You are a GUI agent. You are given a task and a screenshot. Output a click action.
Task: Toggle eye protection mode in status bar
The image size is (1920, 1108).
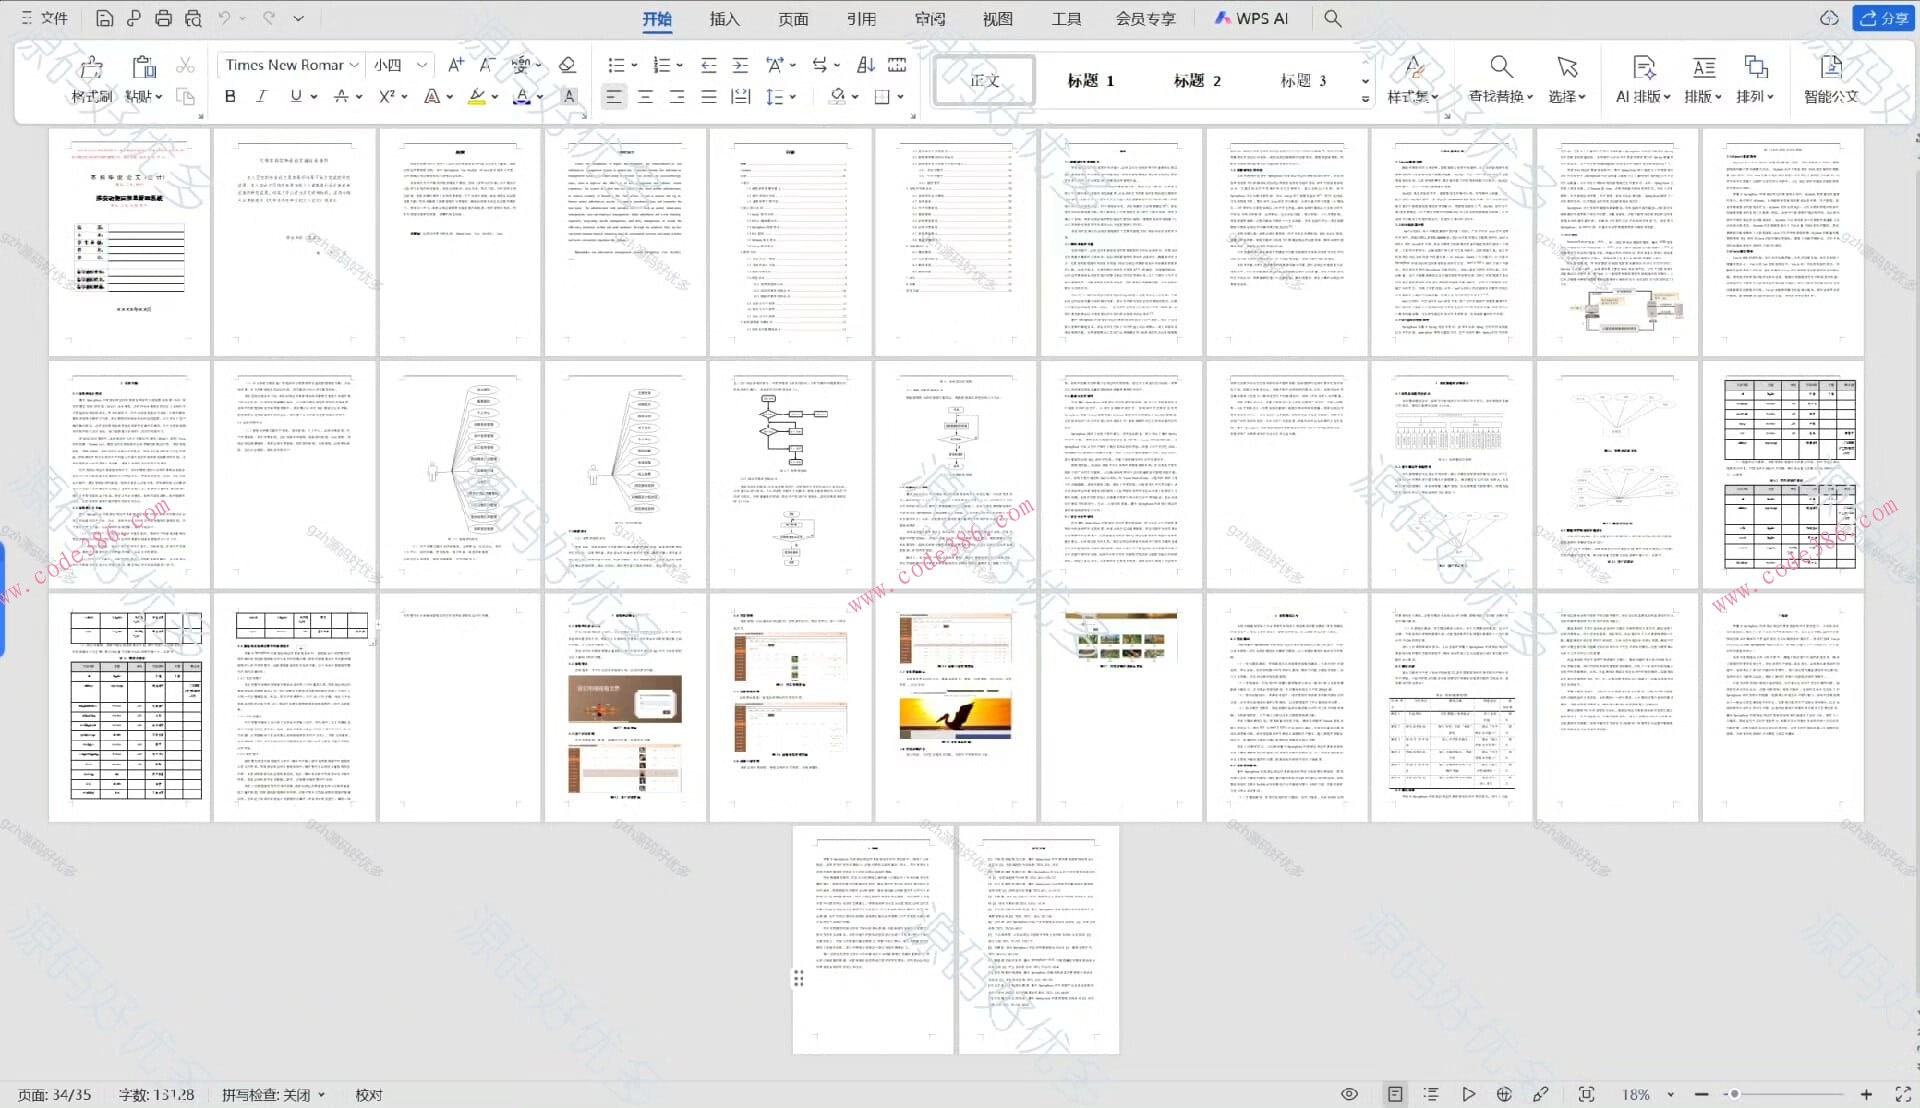pyautogui.click(x=1349, y=1094)
